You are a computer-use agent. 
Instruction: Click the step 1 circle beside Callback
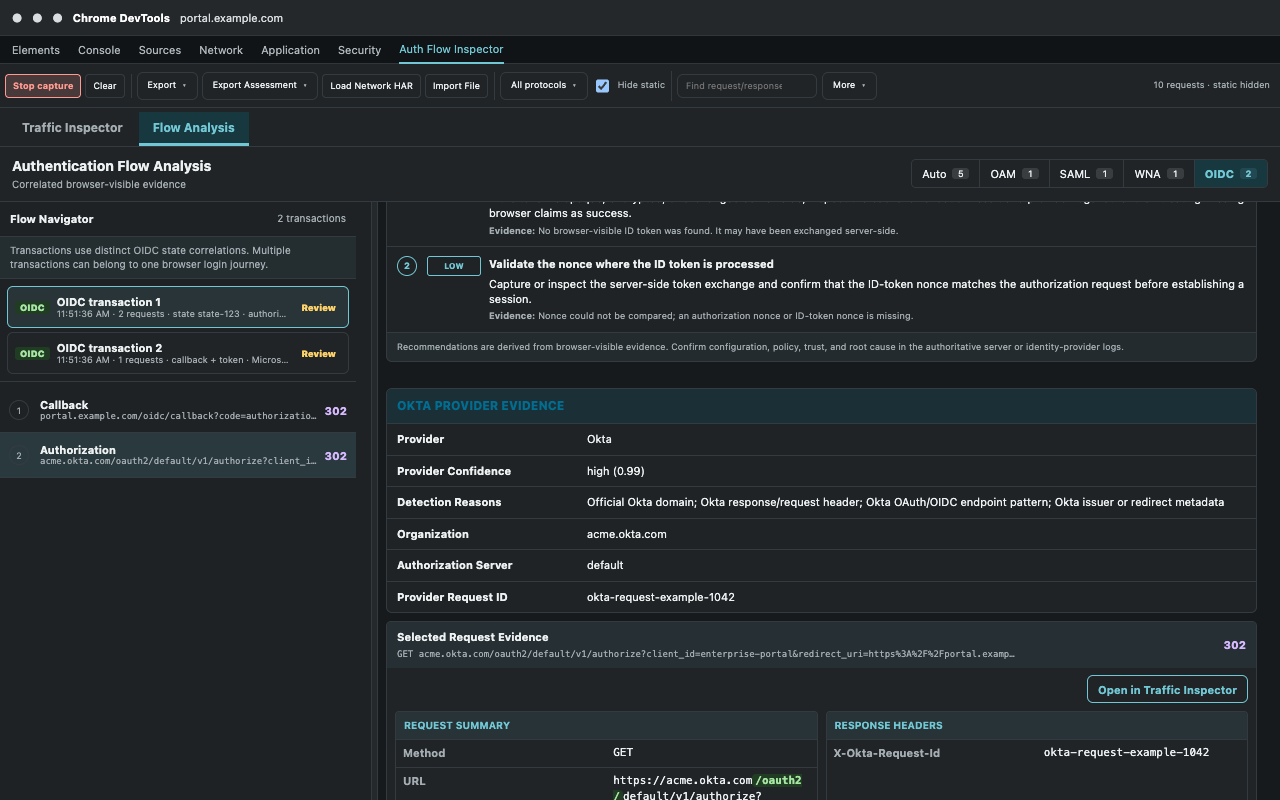pos(19,411)
